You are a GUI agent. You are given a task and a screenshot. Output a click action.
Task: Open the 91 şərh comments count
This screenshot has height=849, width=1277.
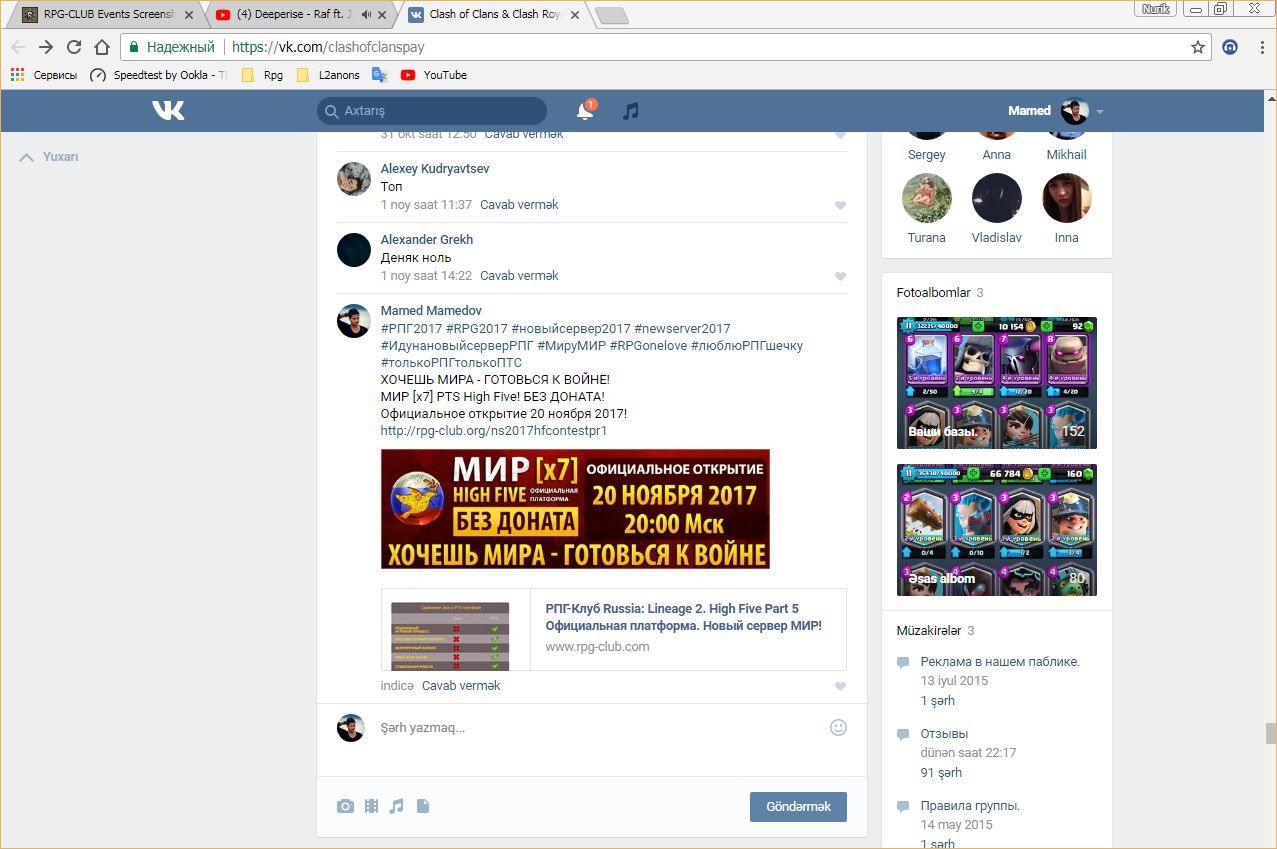941,773
